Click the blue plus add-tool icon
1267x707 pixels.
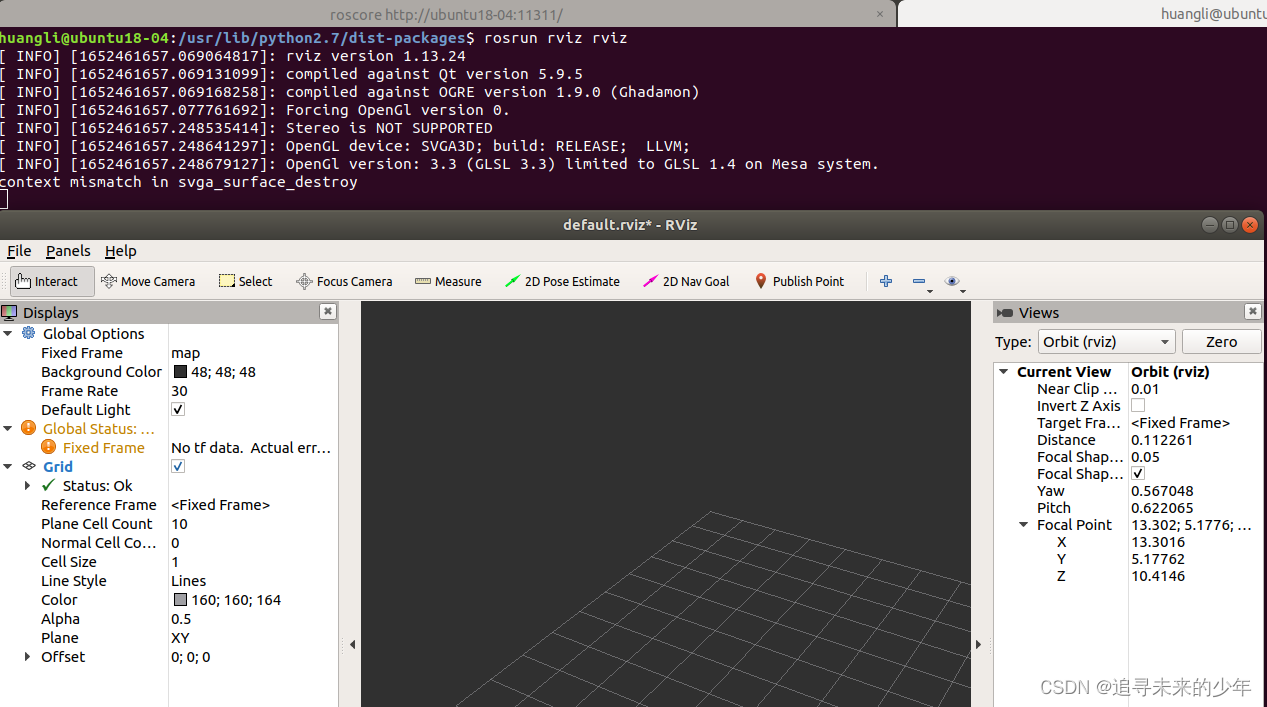point(885,281)
